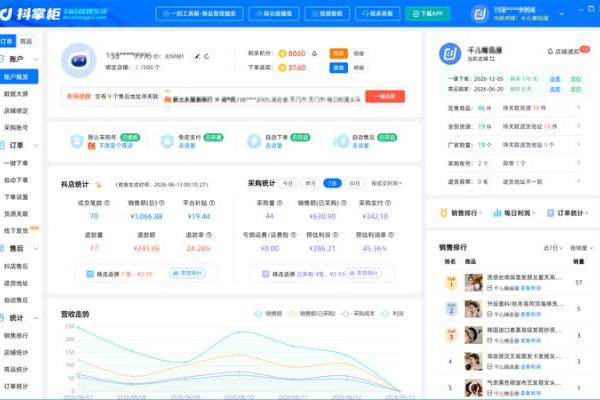Click the 视频教程 header button
Image resolution: width=600 pixels, height=400 pixels.
[327, 14]
